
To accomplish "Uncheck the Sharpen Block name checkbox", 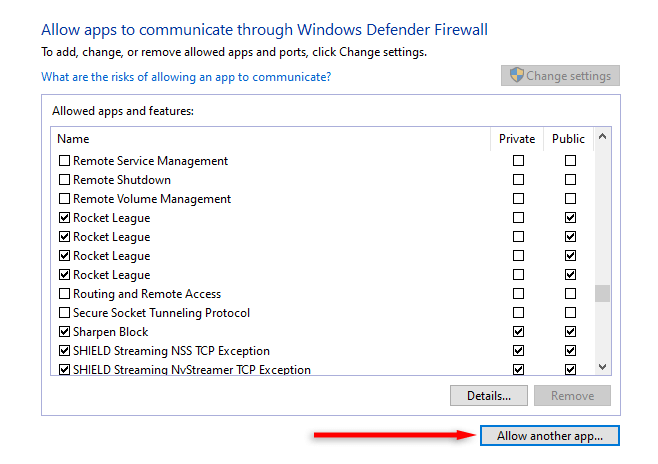I will [65, 332].
